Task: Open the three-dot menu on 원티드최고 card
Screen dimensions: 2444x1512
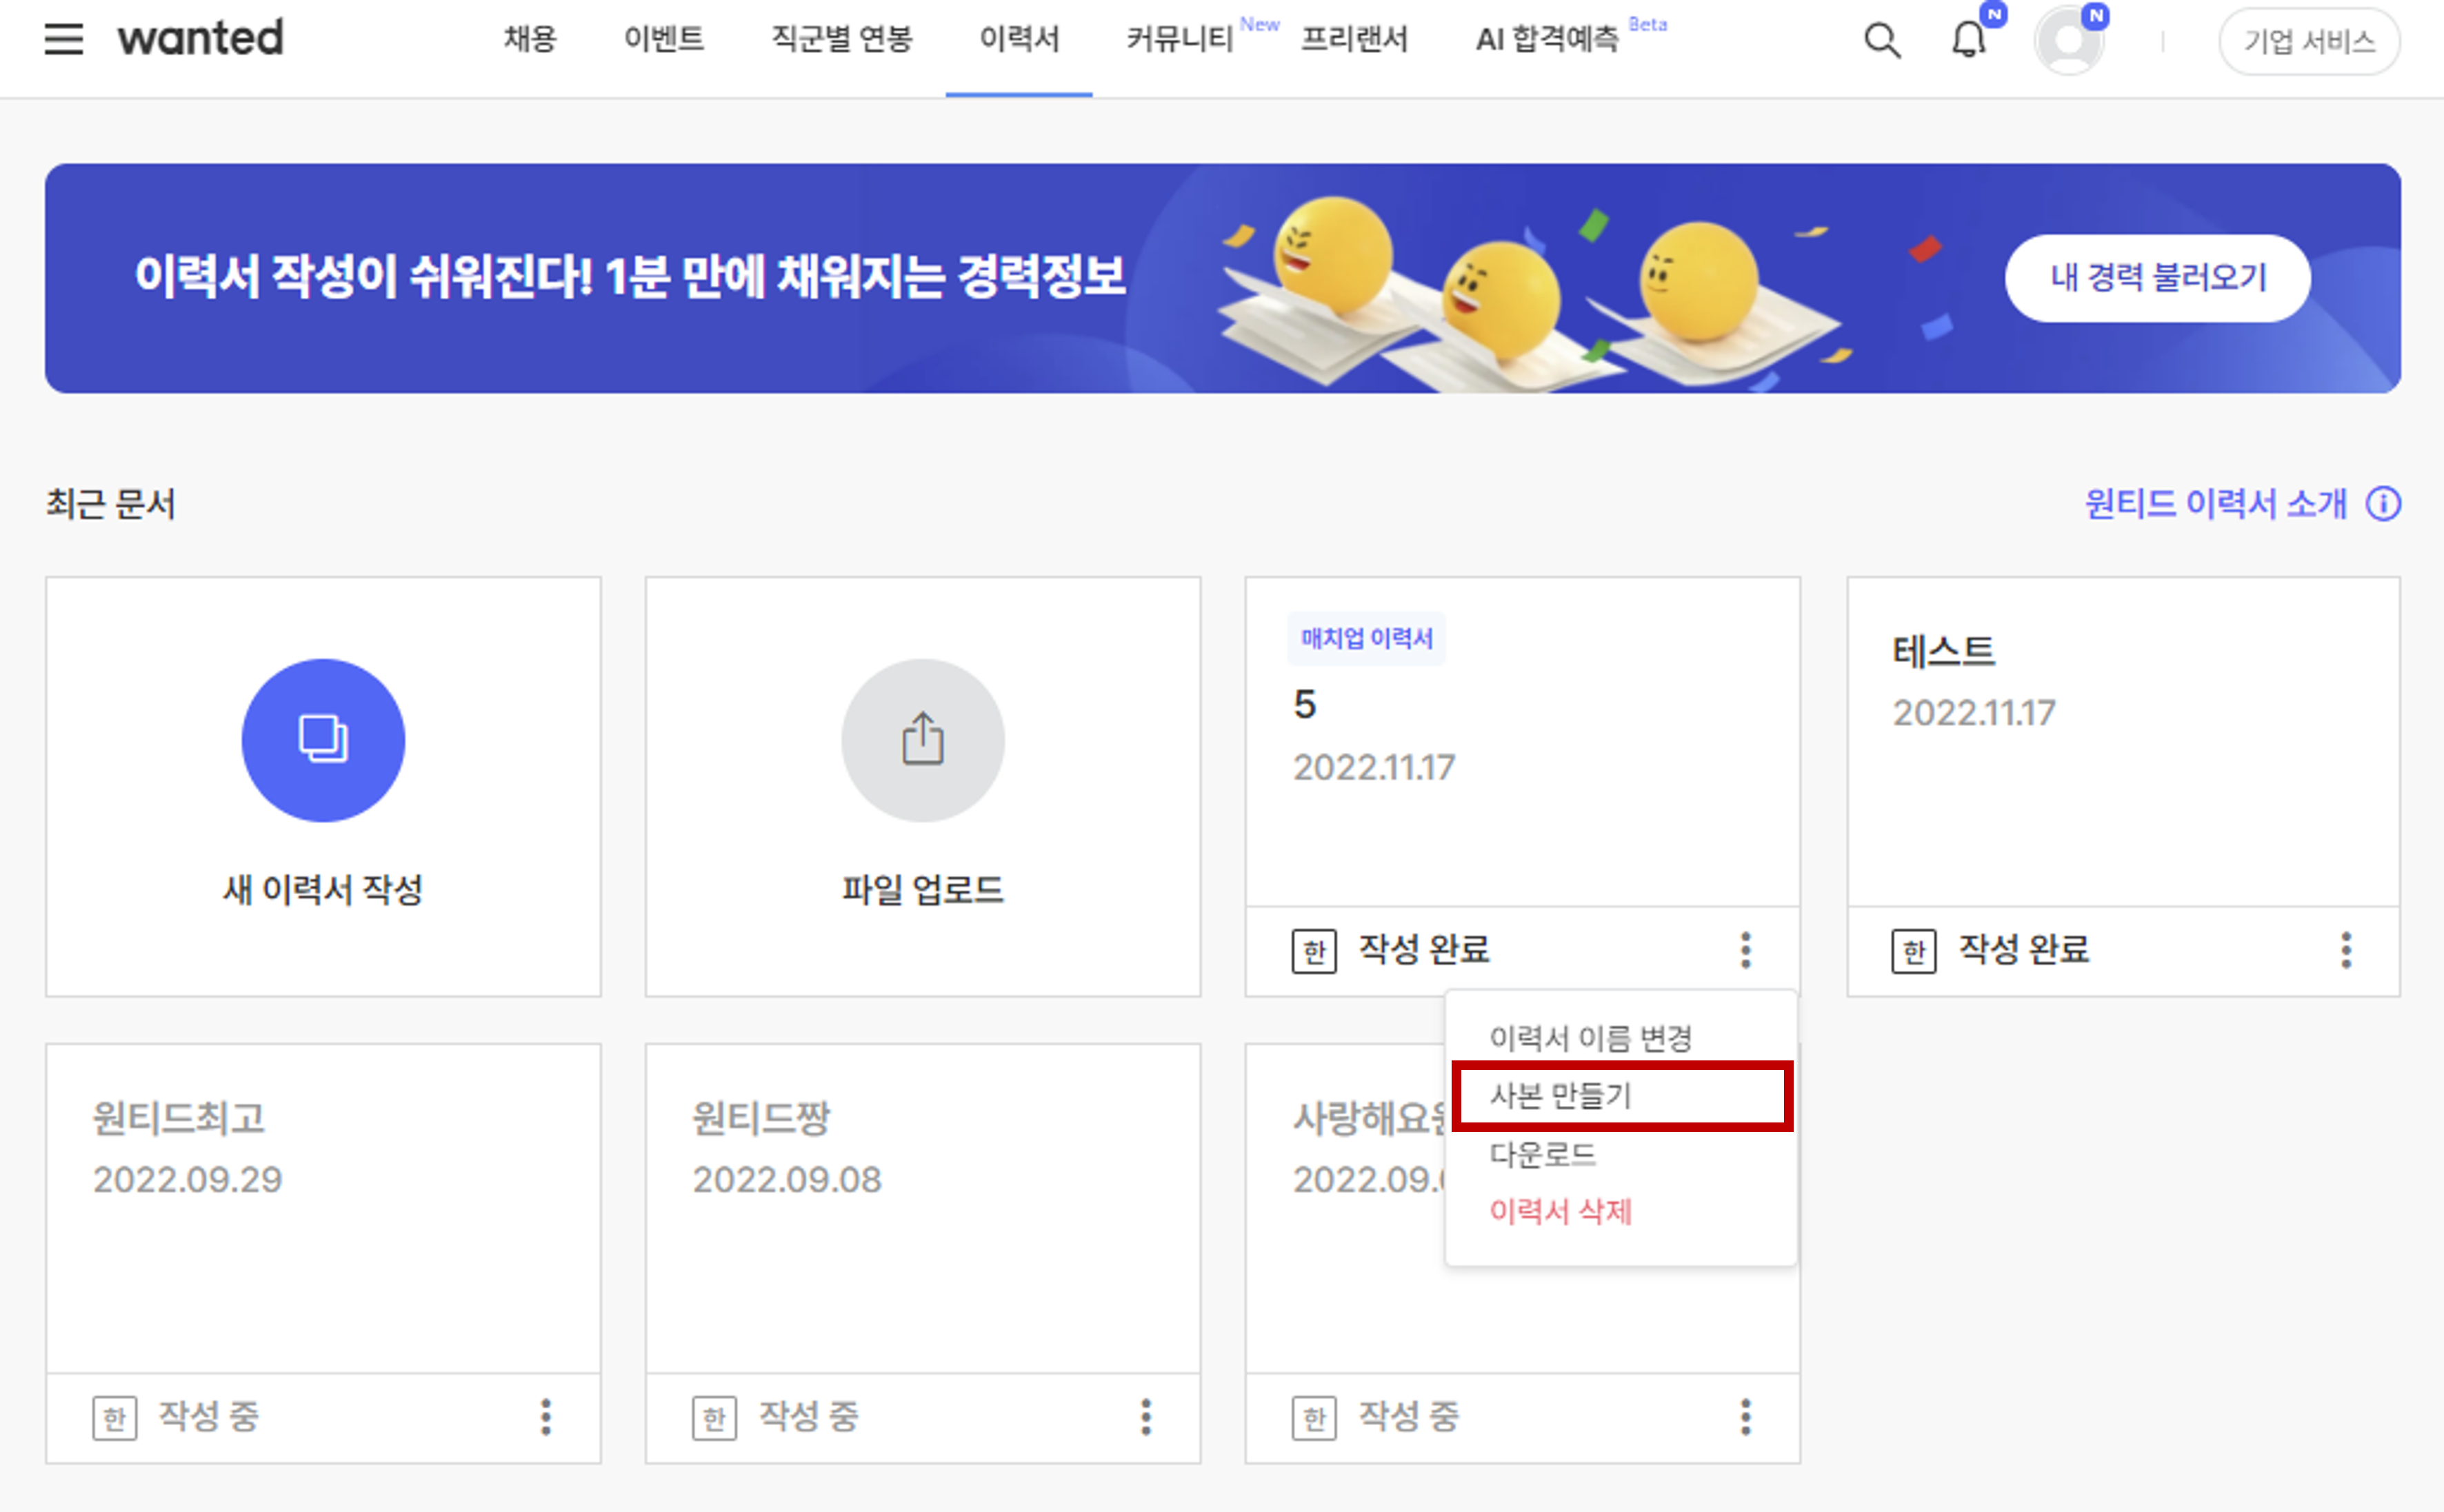Action: (546, 1417)
